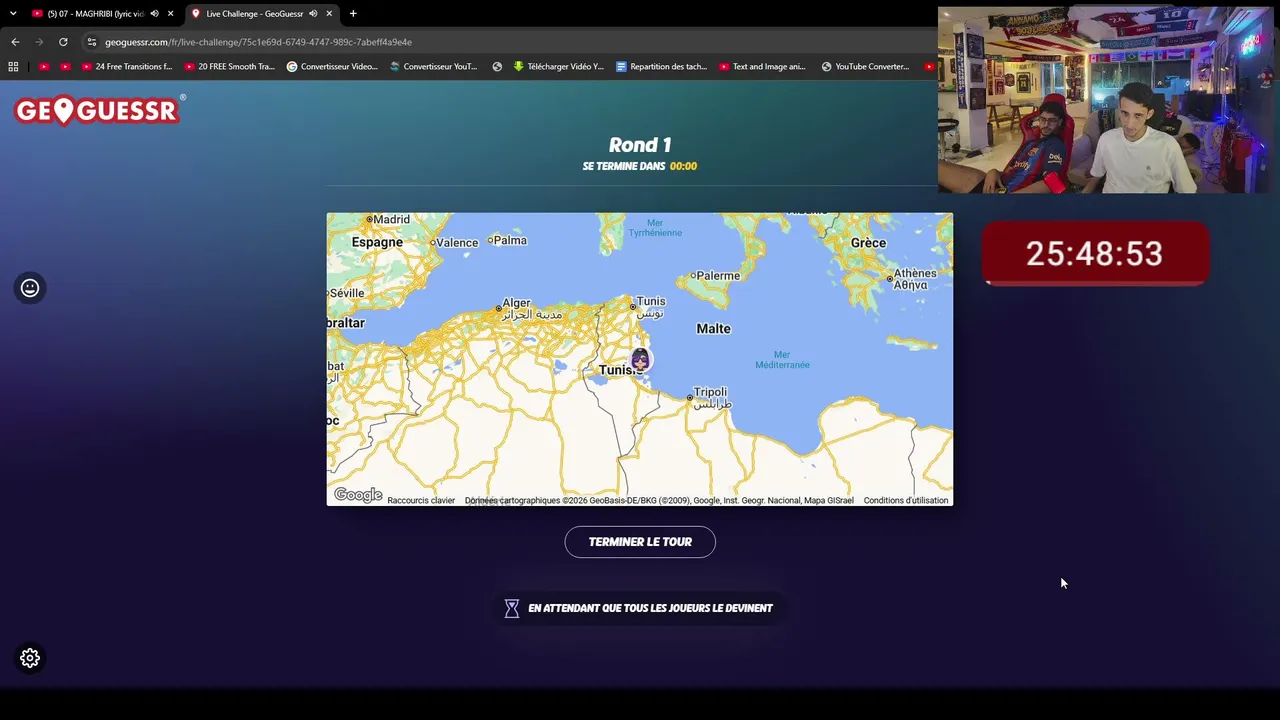Click the Palma label on the map
Image resolution: width=1280 pixels, height=720 pixels.
click(x=510, y=240)
